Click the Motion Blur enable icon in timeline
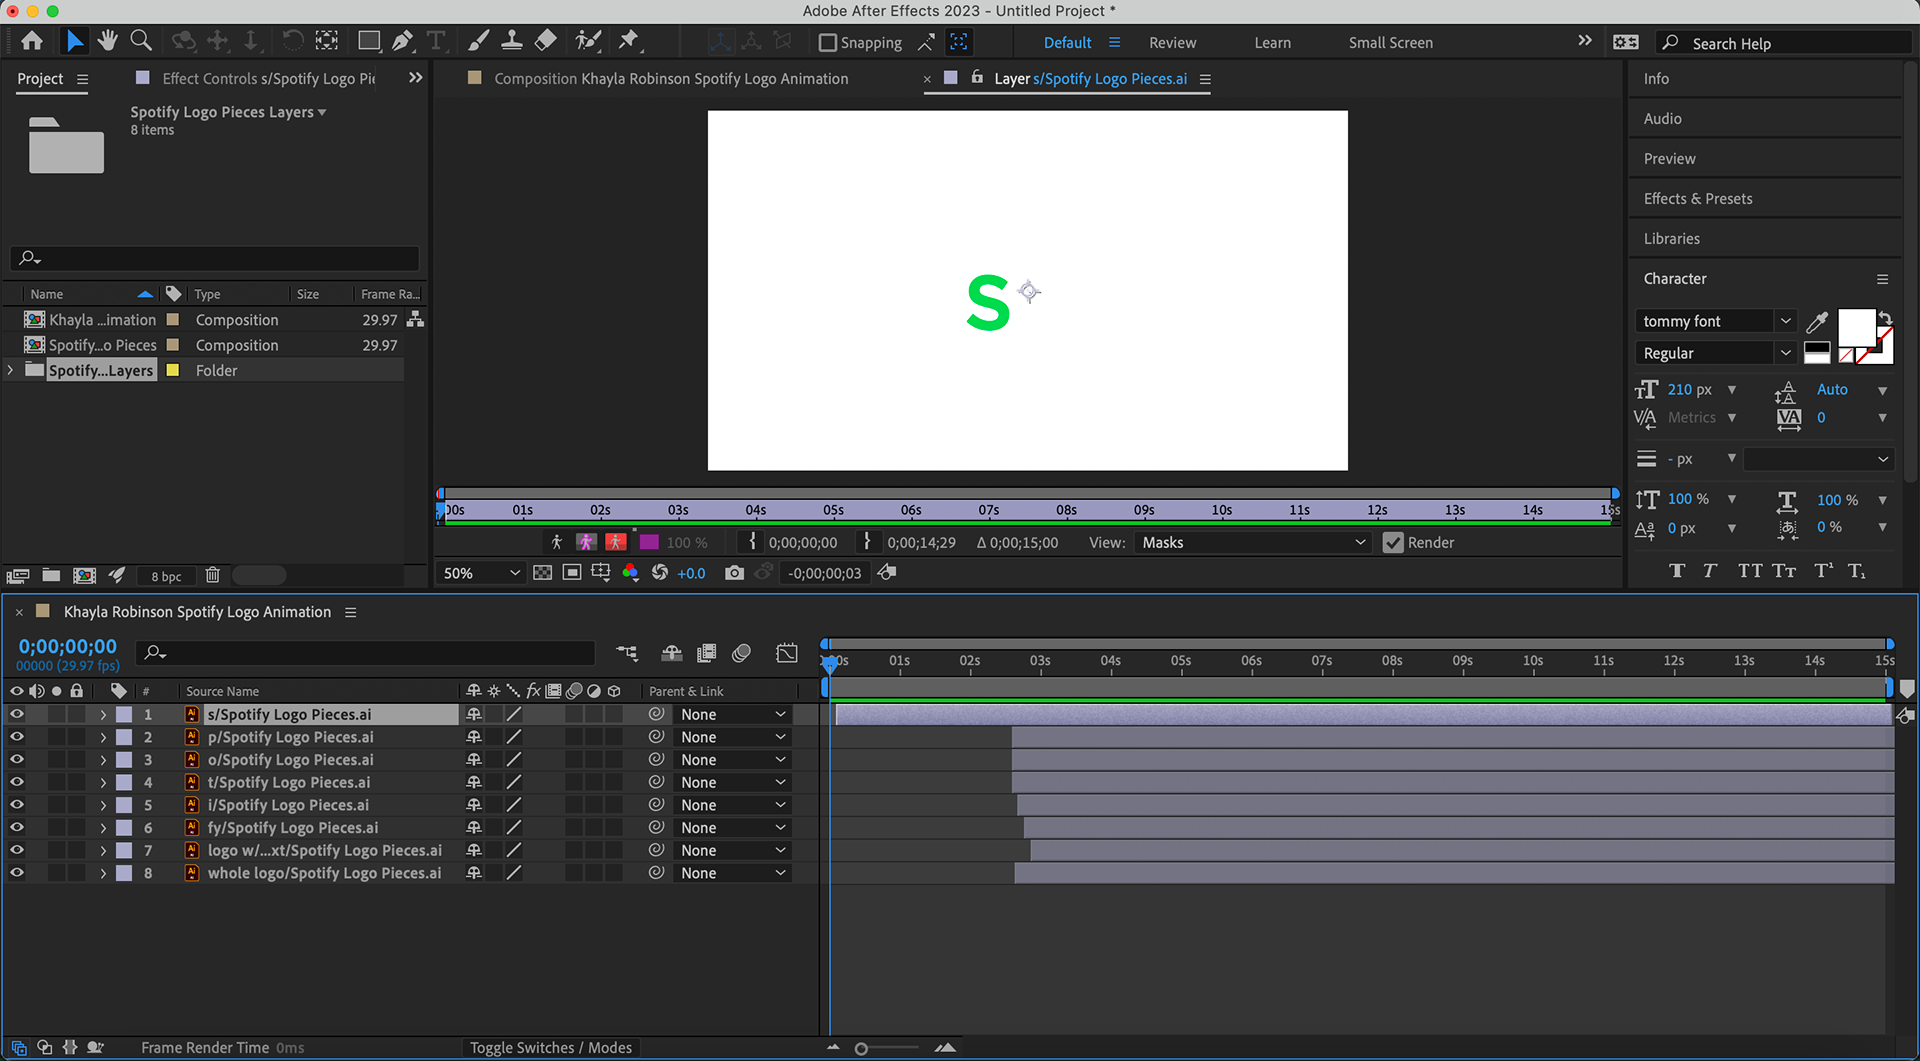Screen dimensions: 1920x1061 click(741, 653)
